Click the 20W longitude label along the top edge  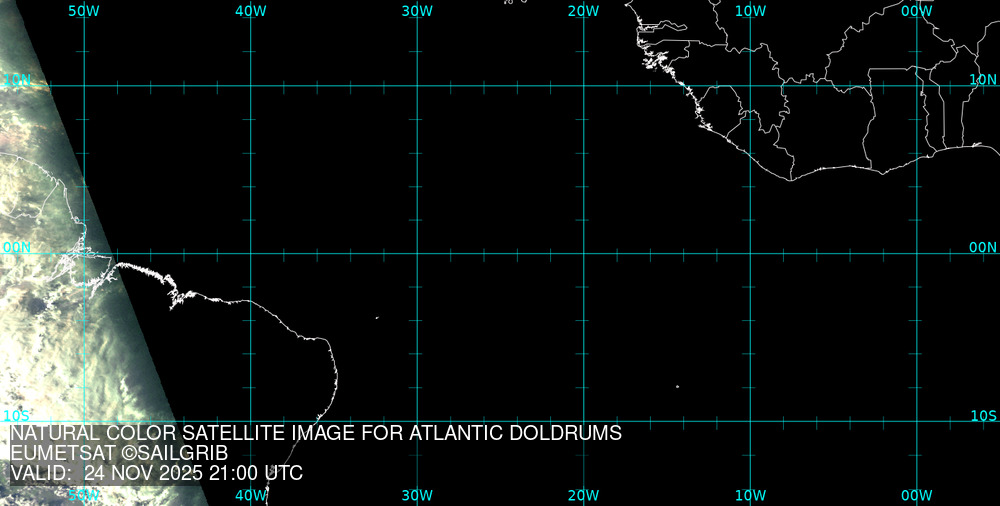(x=583, y=11)
